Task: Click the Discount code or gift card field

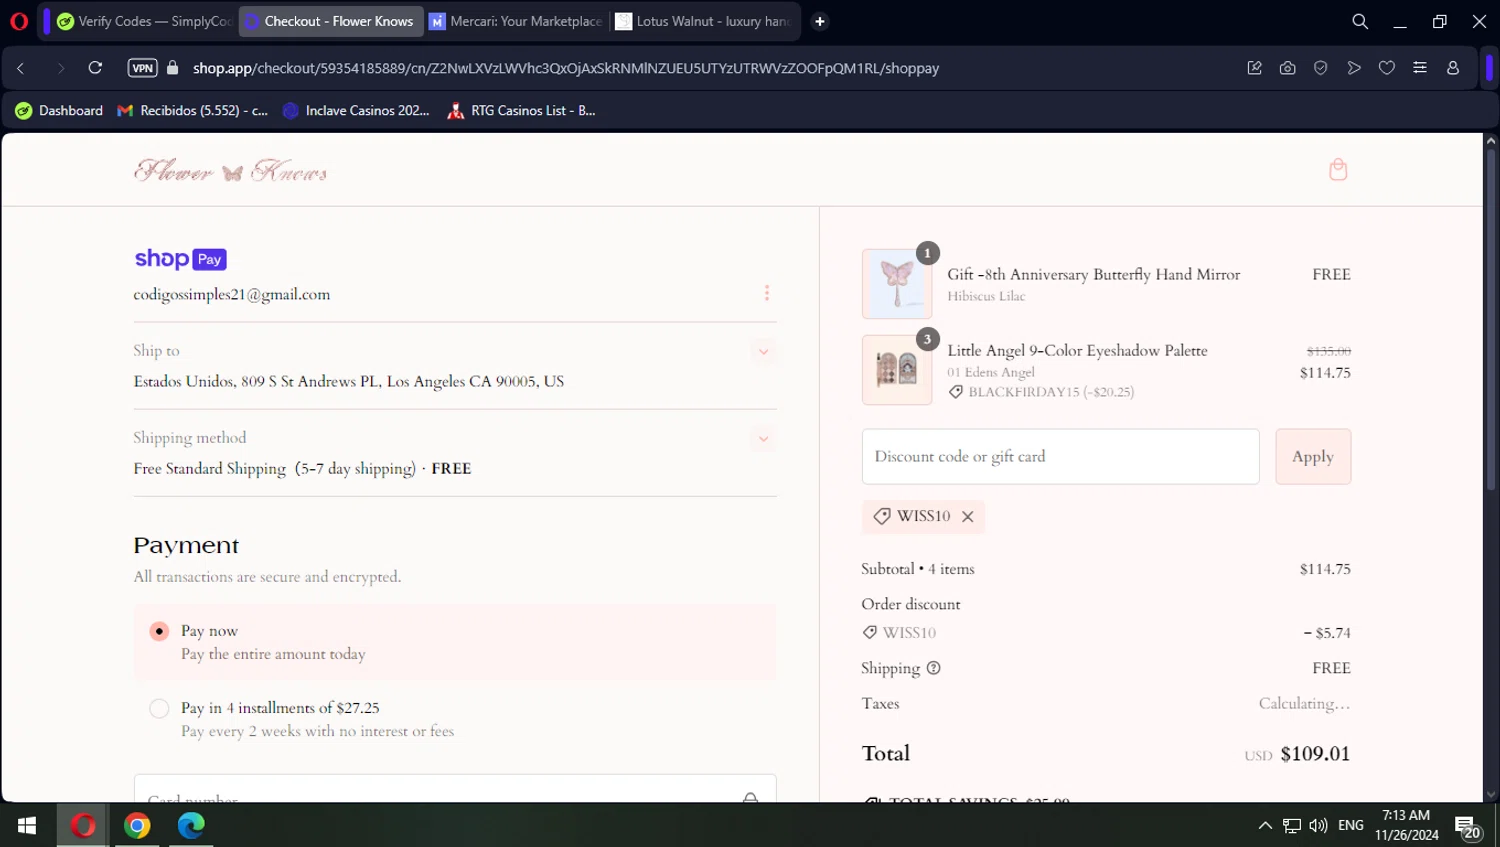Action: tap(1060, 457)
